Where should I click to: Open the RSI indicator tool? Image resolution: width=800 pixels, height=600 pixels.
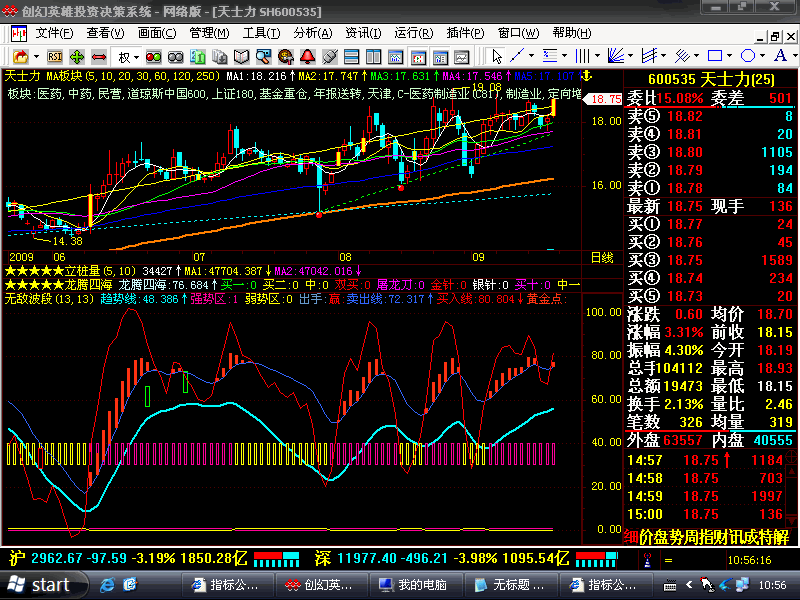[55, 56]
